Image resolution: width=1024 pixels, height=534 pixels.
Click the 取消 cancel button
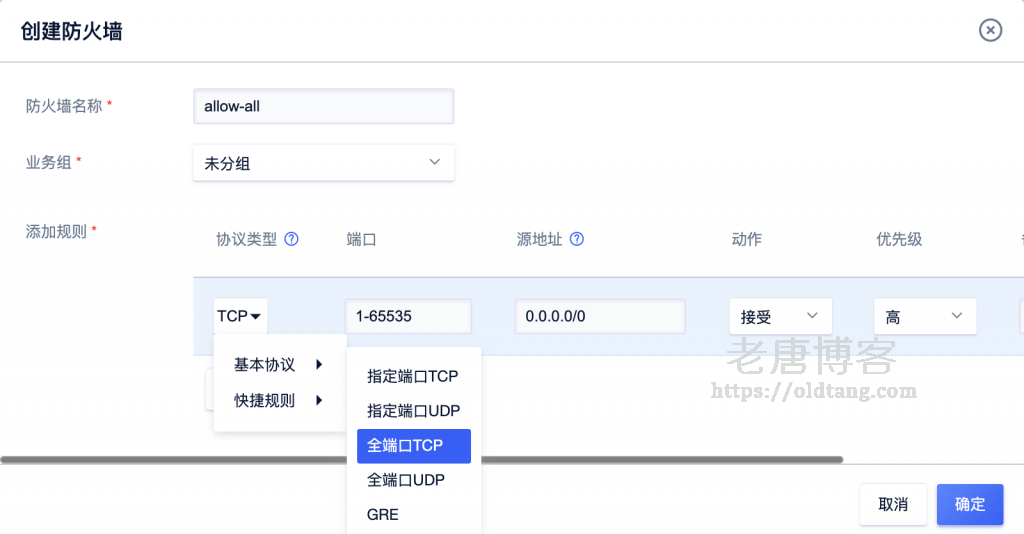(893, 504)
